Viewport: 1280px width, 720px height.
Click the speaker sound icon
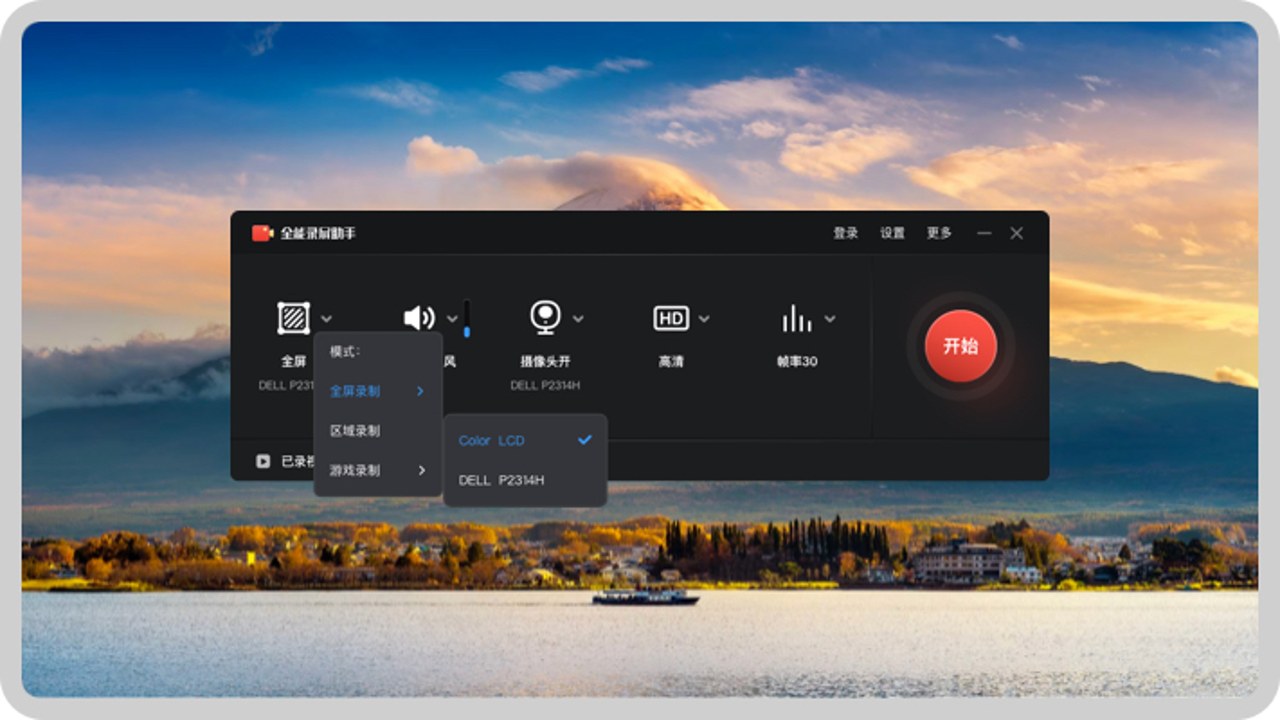(419, 318)
